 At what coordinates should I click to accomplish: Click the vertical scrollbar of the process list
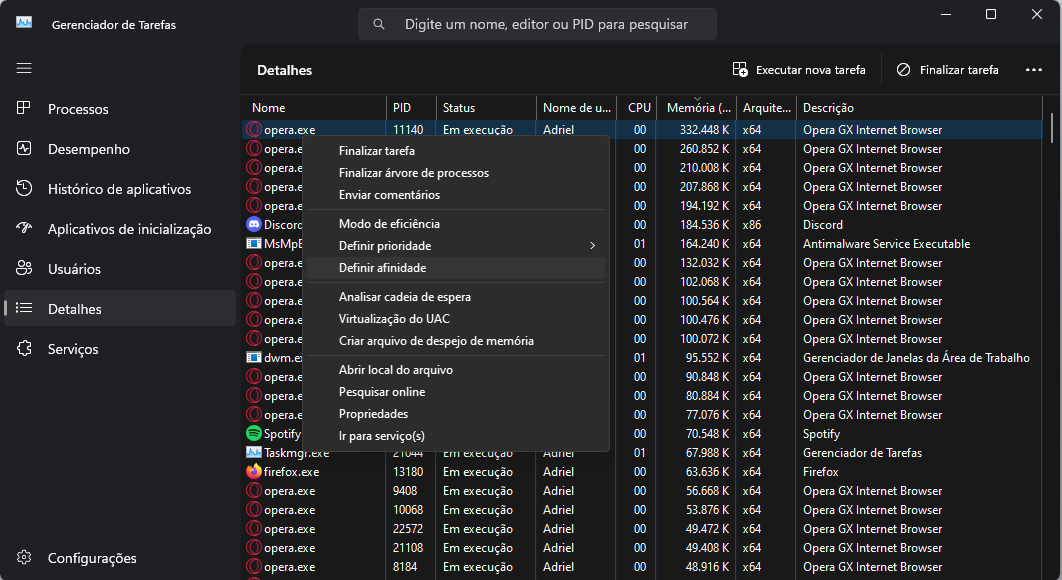click(1052, 129)
